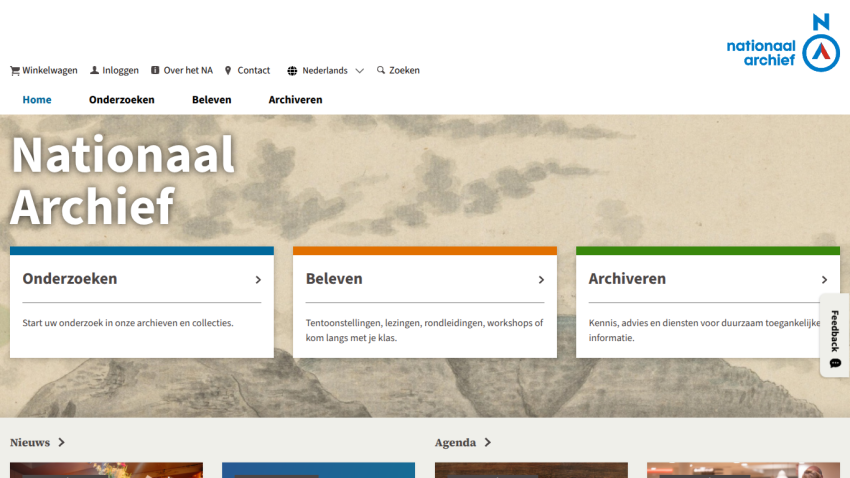Open the Onderzoeken navigation menu item

(121, 100)
